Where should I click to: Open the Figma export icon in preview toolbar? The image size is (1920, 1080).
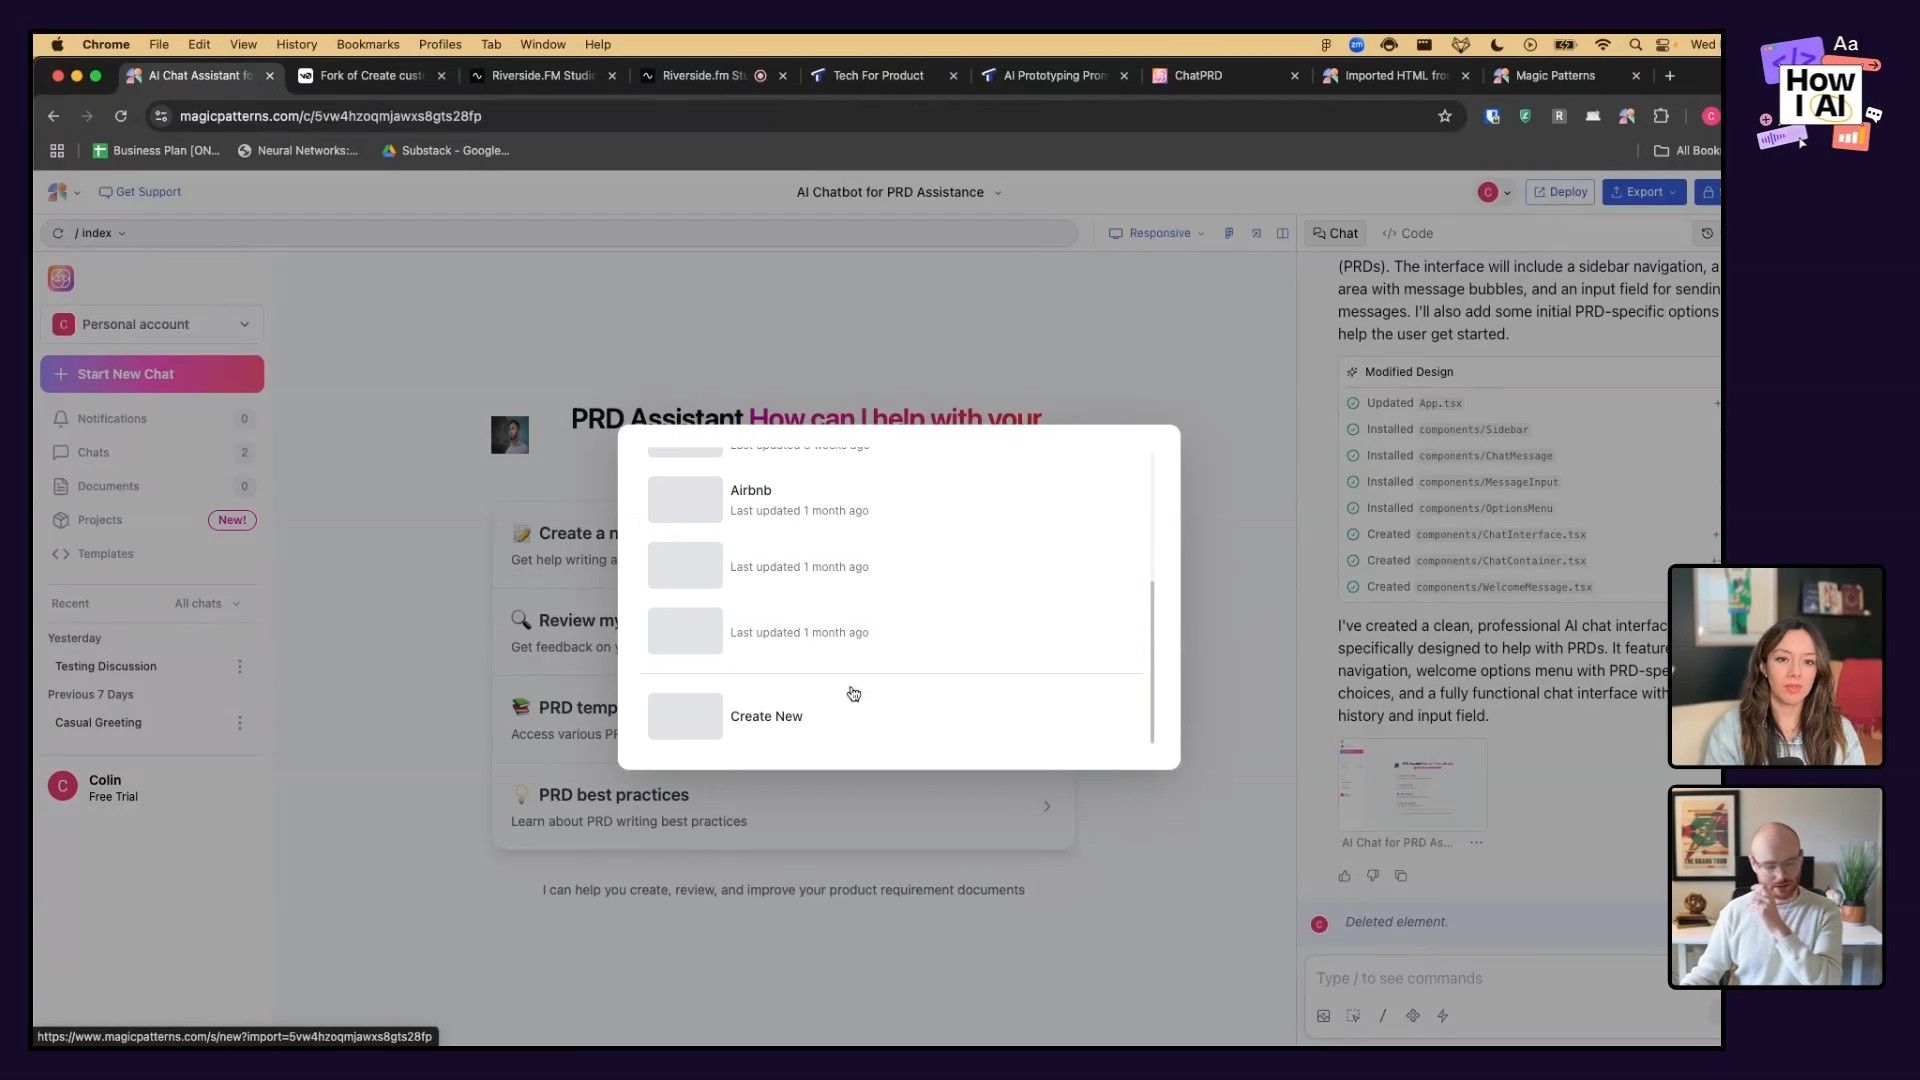1229,233
